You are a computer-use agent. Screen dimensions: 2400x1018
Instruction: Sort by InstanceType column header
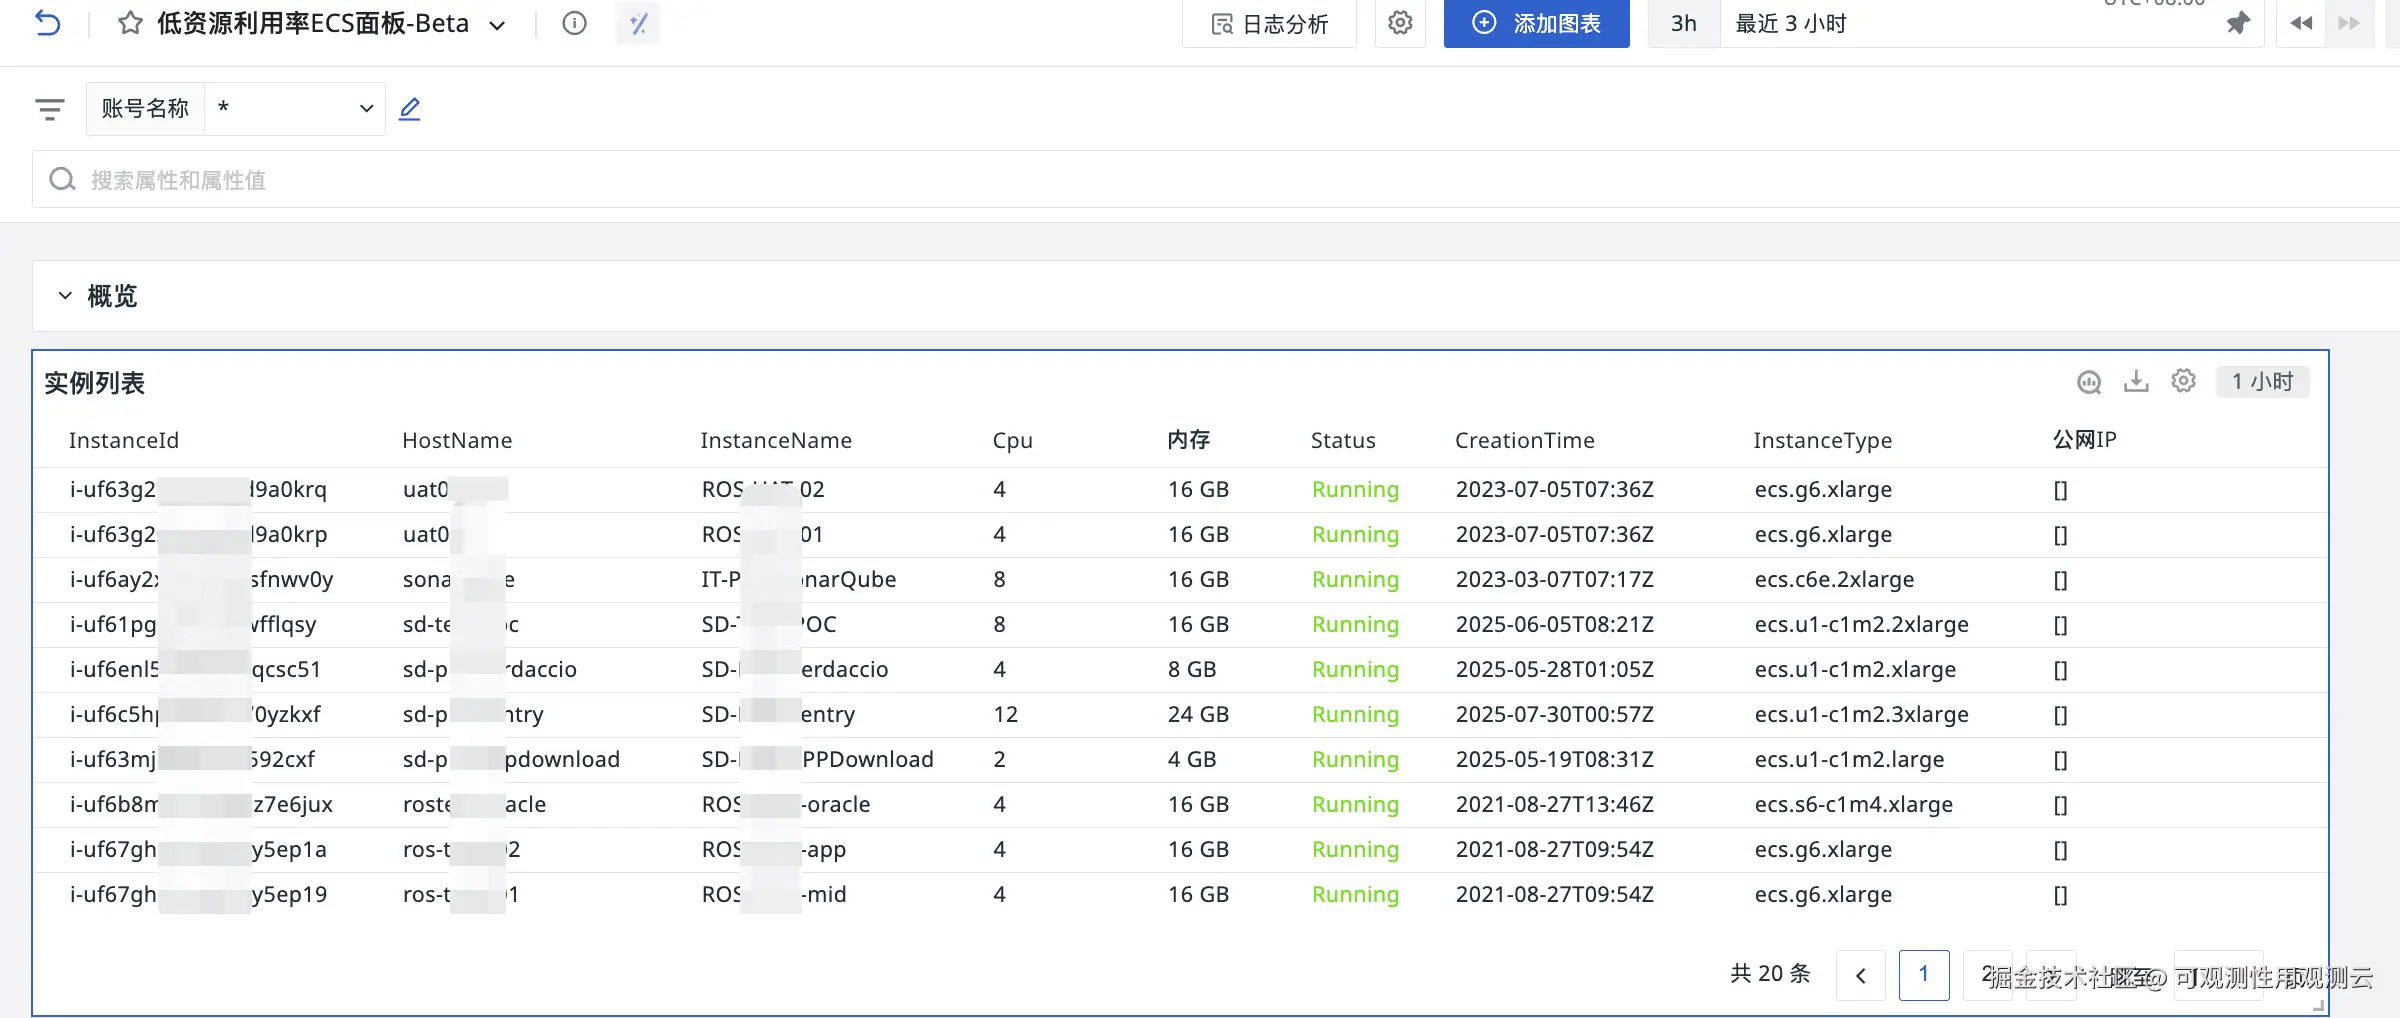[1823, 441]
